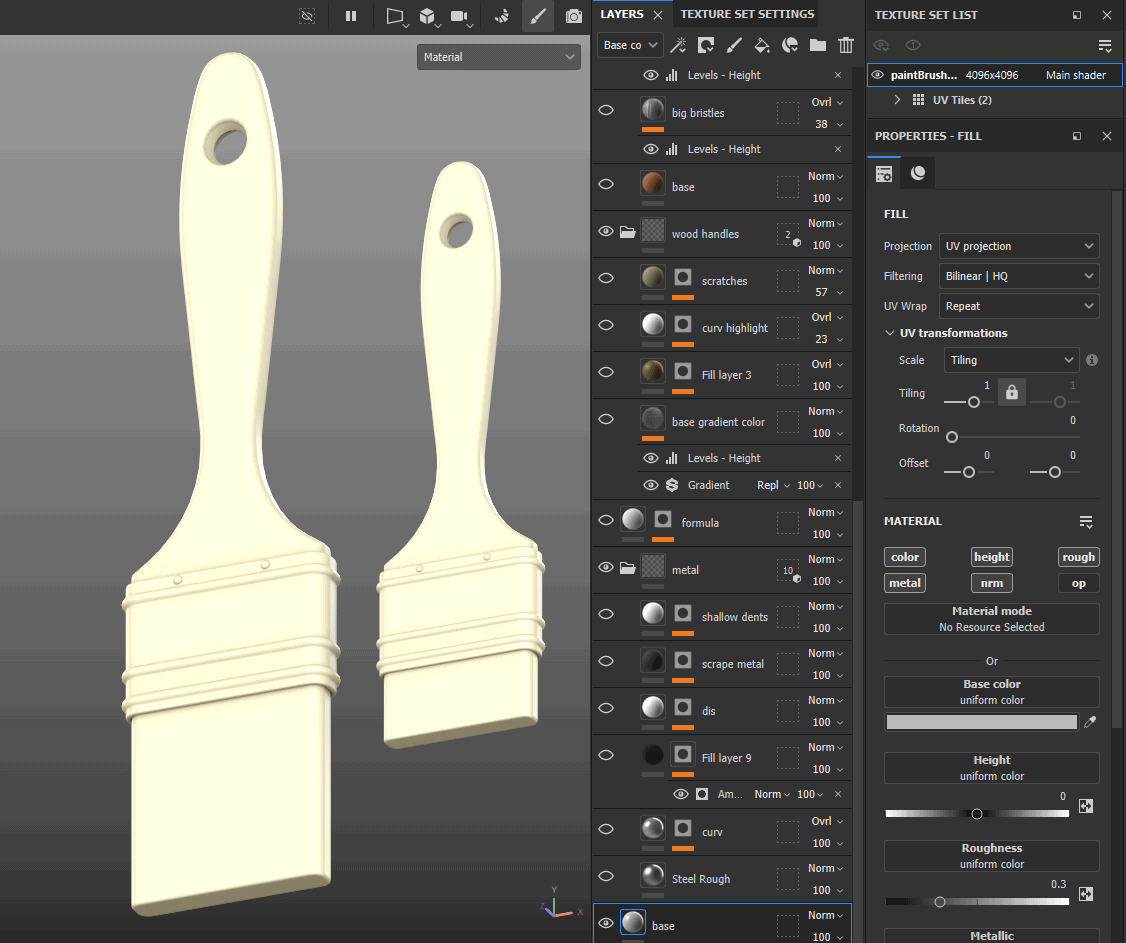
Task: Add a fill layer with bucket icon
Action: pyautogui.click(x=762, y=45)
